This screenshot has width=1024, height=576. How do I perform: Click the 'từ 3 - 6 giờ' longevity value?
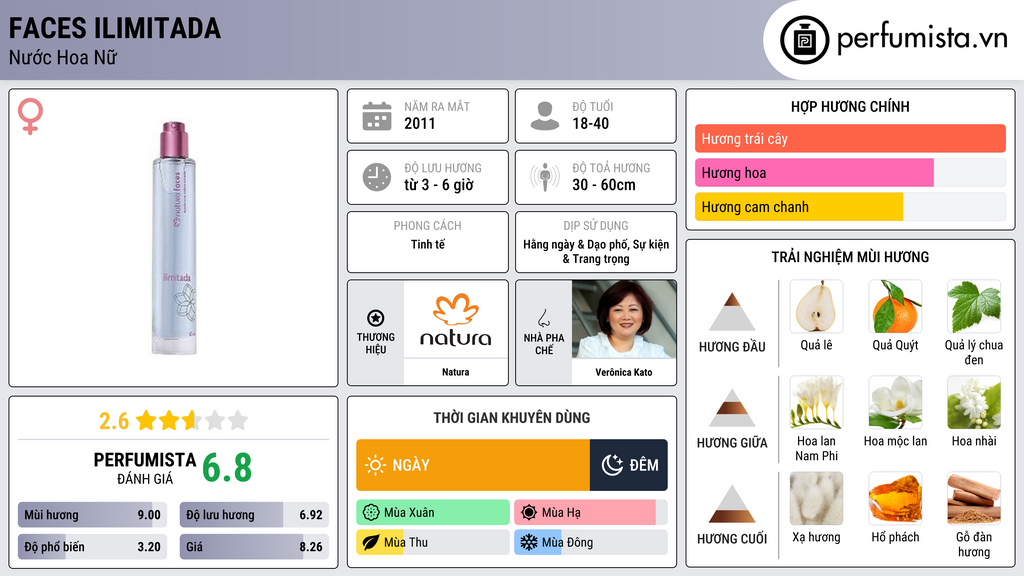click(x=438, y=185)
